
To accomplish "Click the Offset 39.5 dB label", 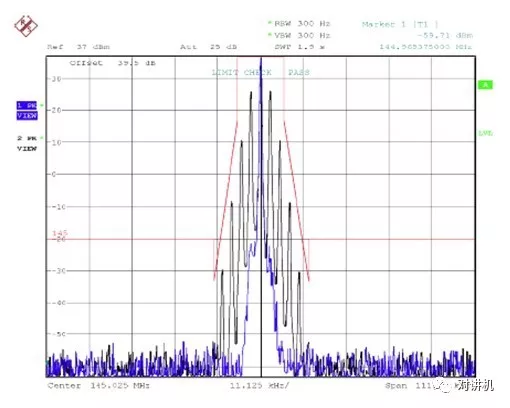I will click(113, 63).
